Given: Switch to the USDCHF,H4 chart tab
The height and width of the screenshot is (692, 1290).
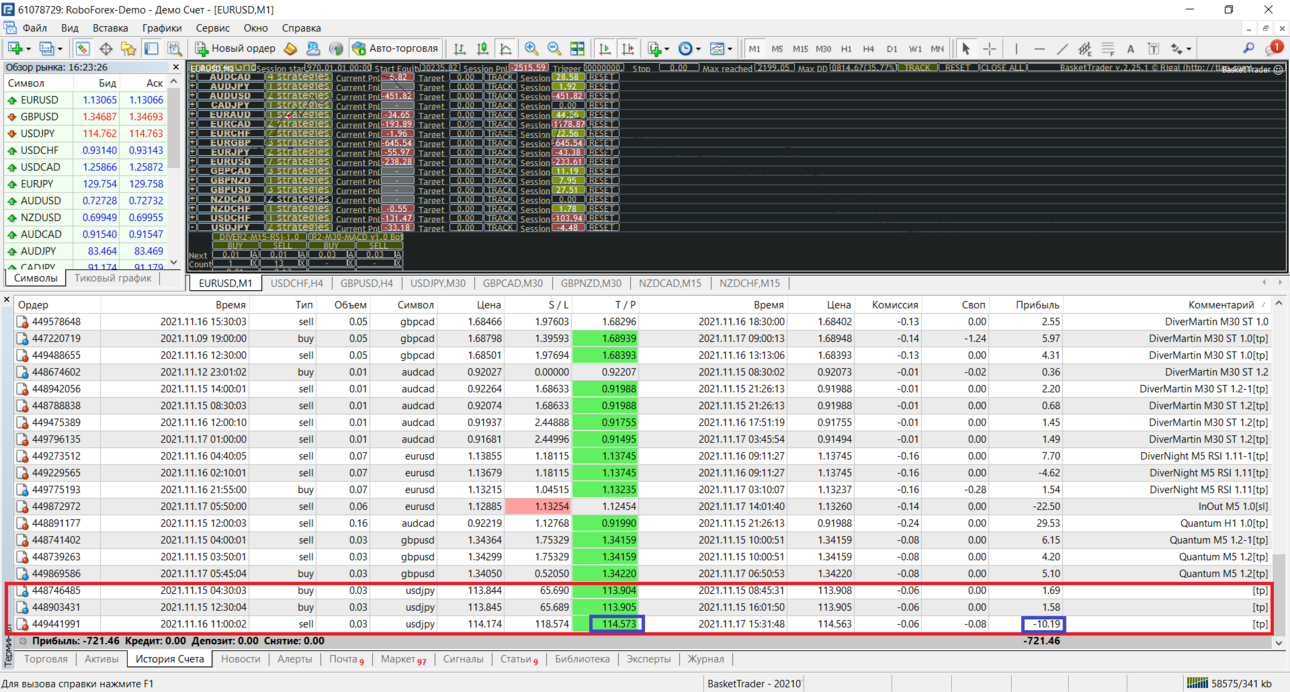Looking at the screenshot, I should pos(296,283).
